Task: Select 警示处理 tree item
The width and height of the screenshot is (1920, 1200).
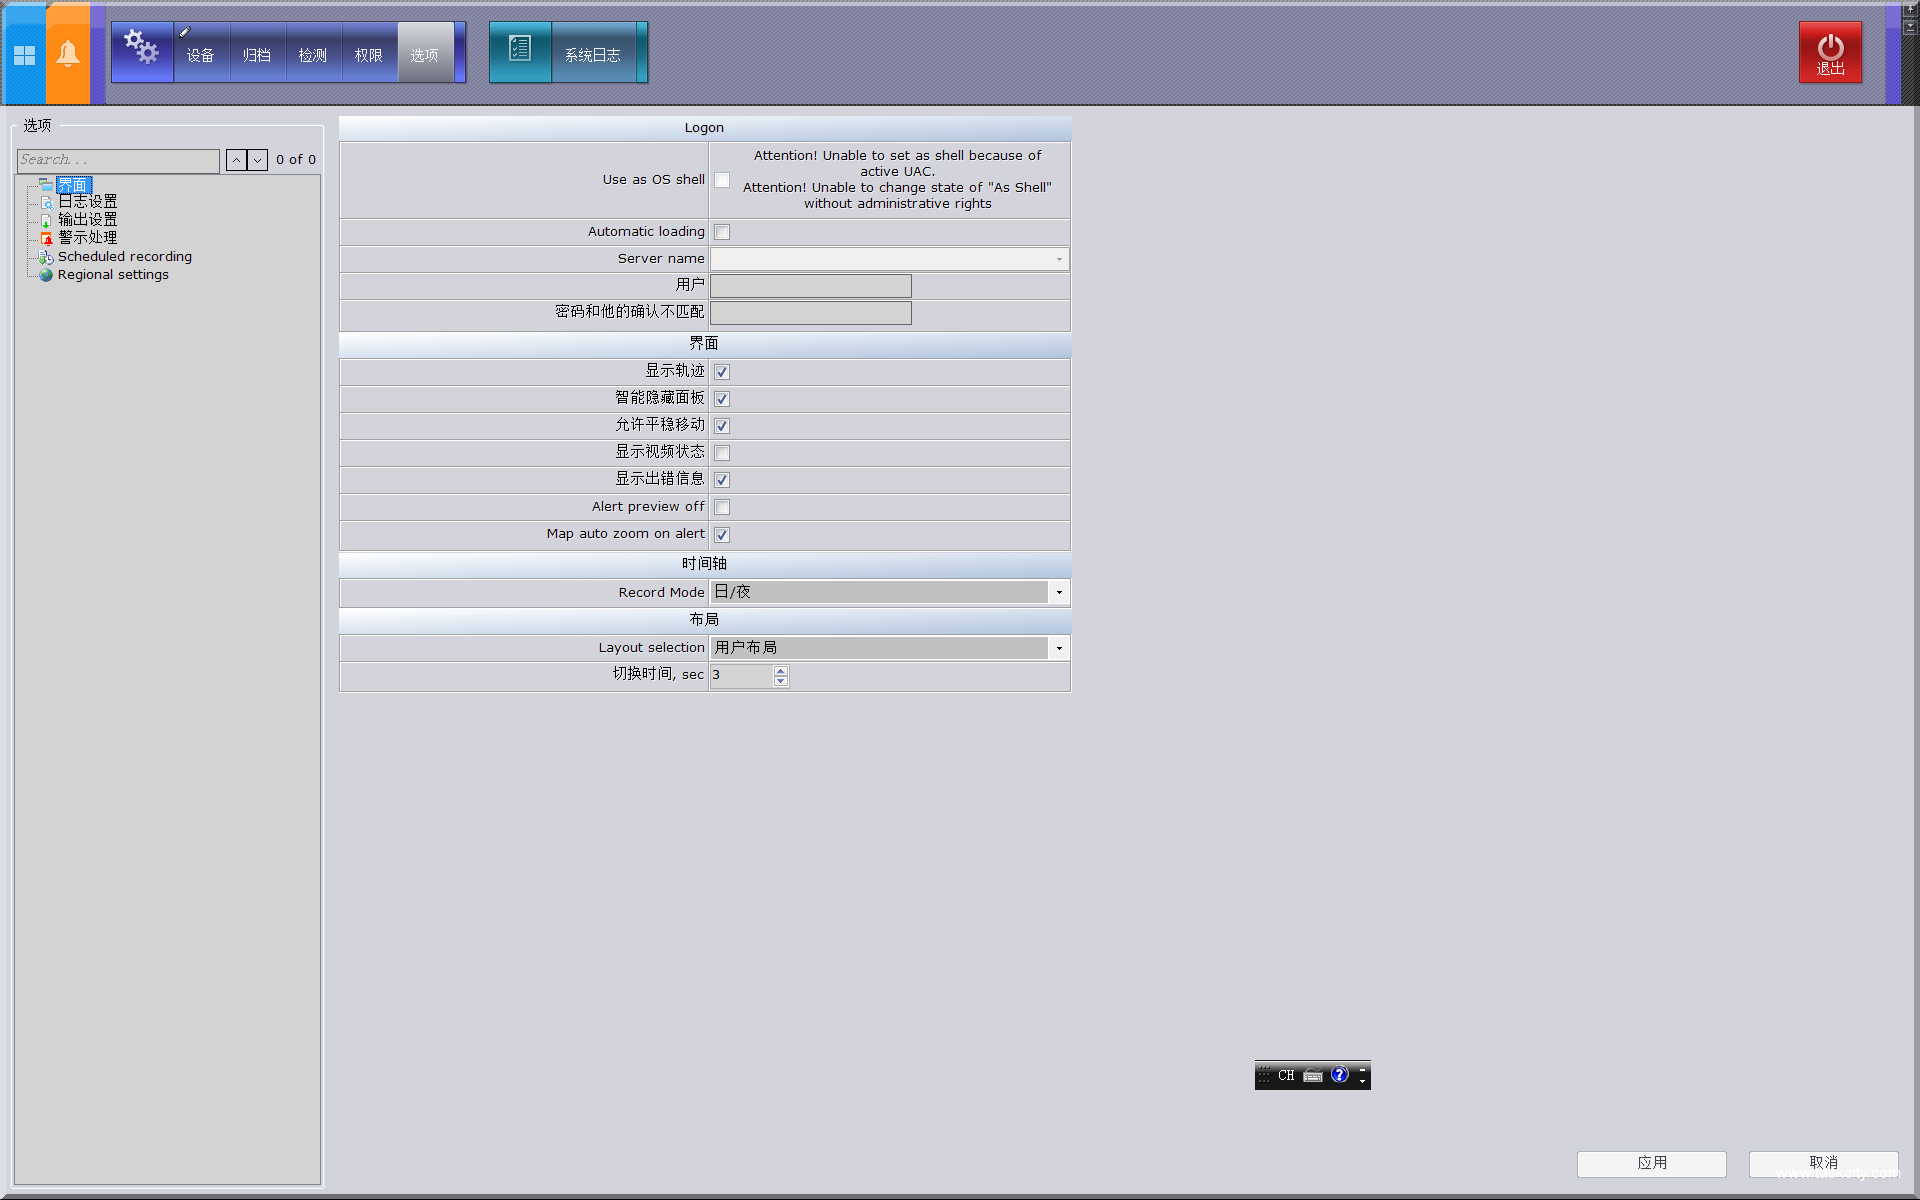Action: 88,238
